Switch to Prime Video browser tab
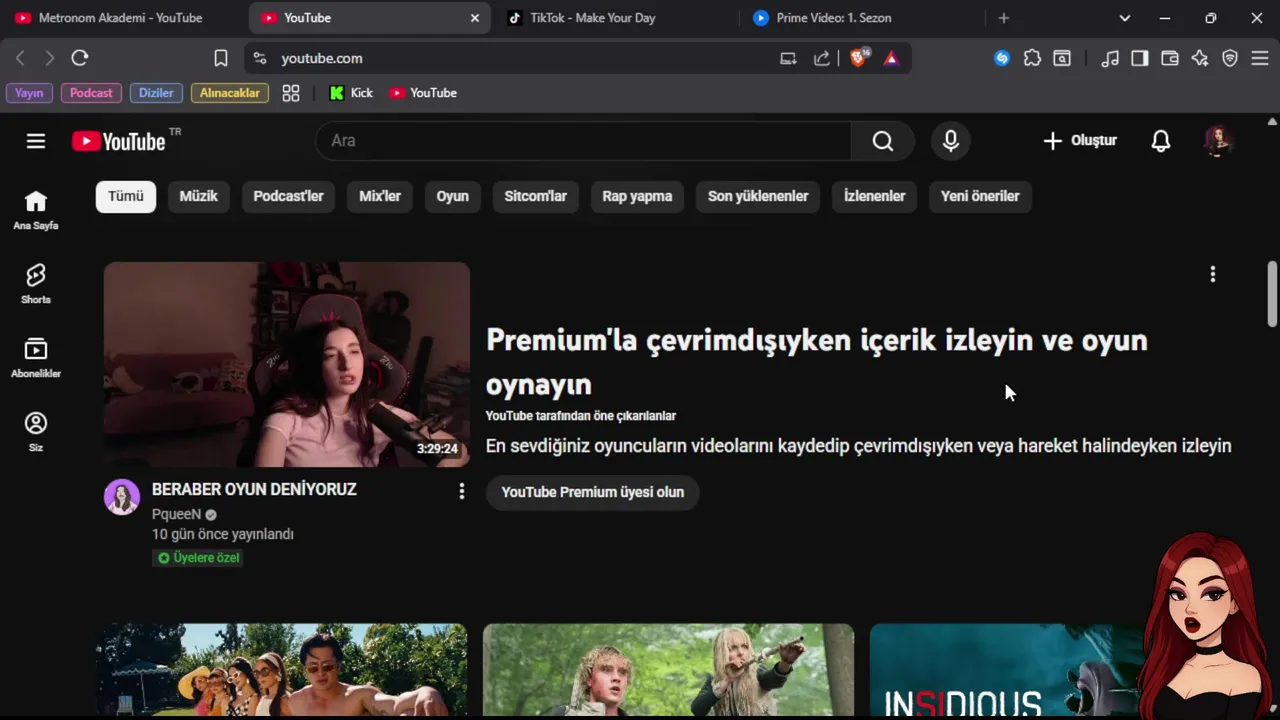Viewport: 1280px width, 720px height. click(x=860, y=18)
